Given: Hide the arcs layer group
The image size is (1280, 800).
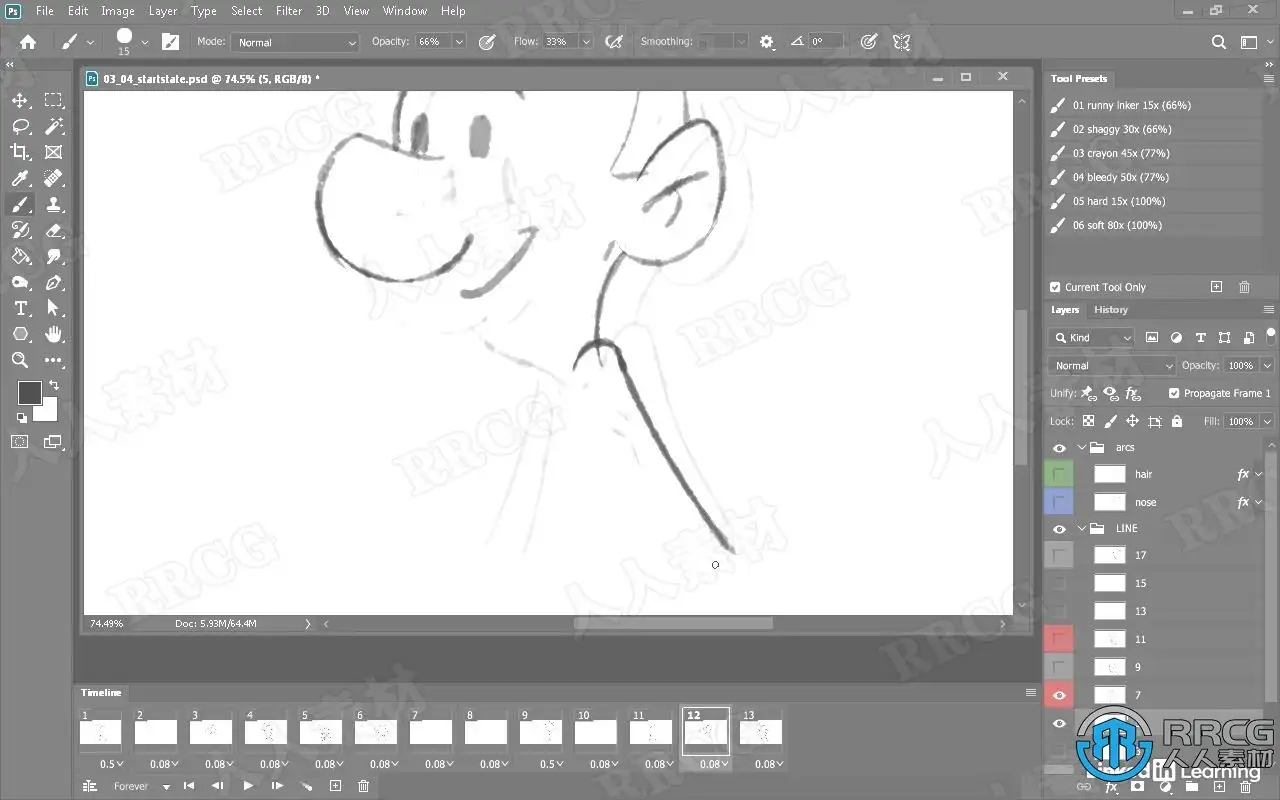Looking at the screenshot, I should tap(1059, 448).
